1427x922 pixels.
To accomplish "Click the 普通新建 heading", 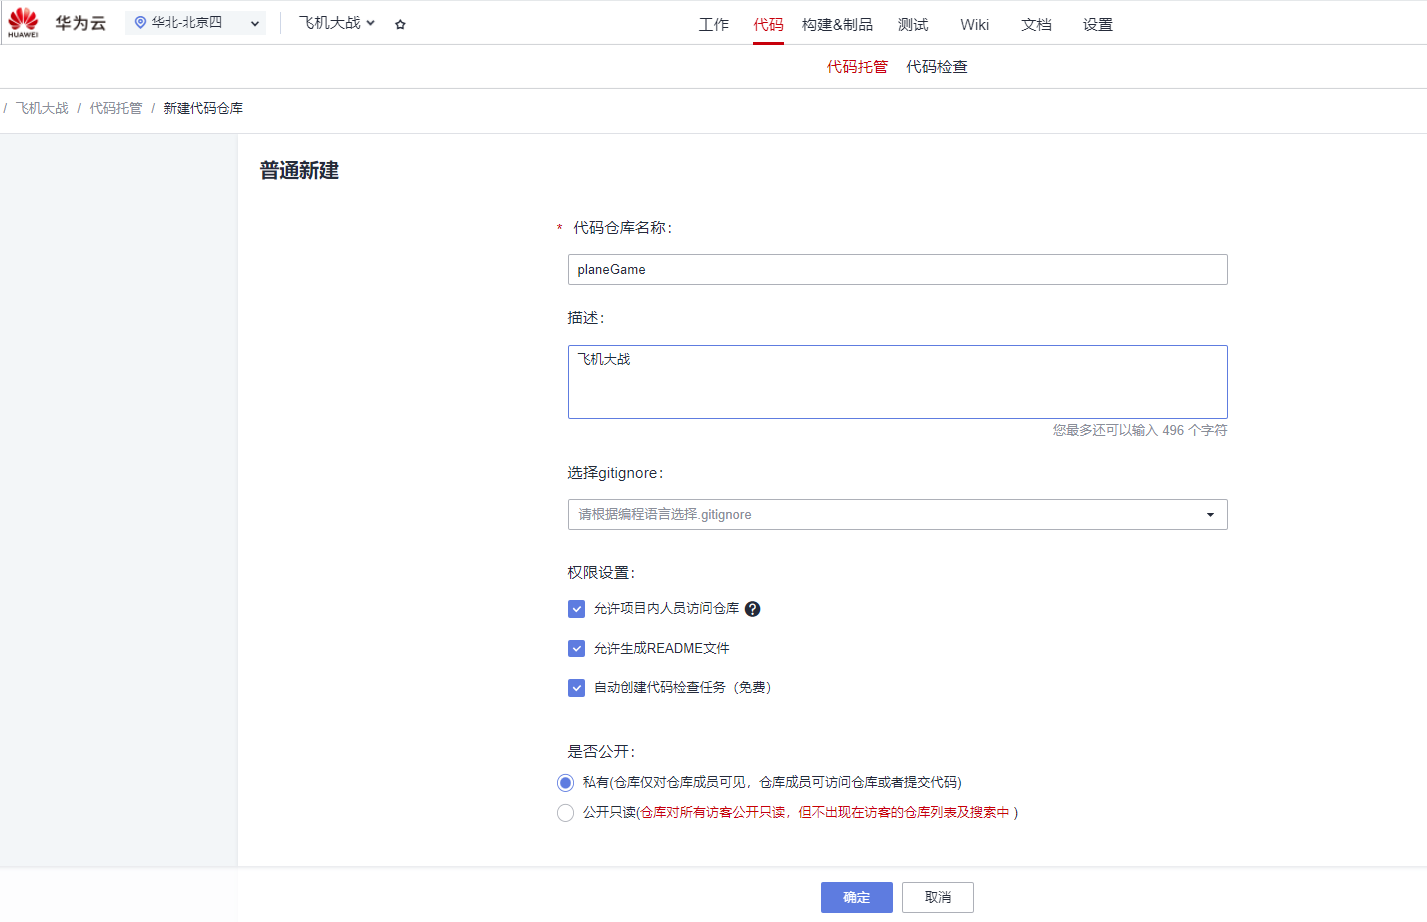I will click(x=299, y=171).
